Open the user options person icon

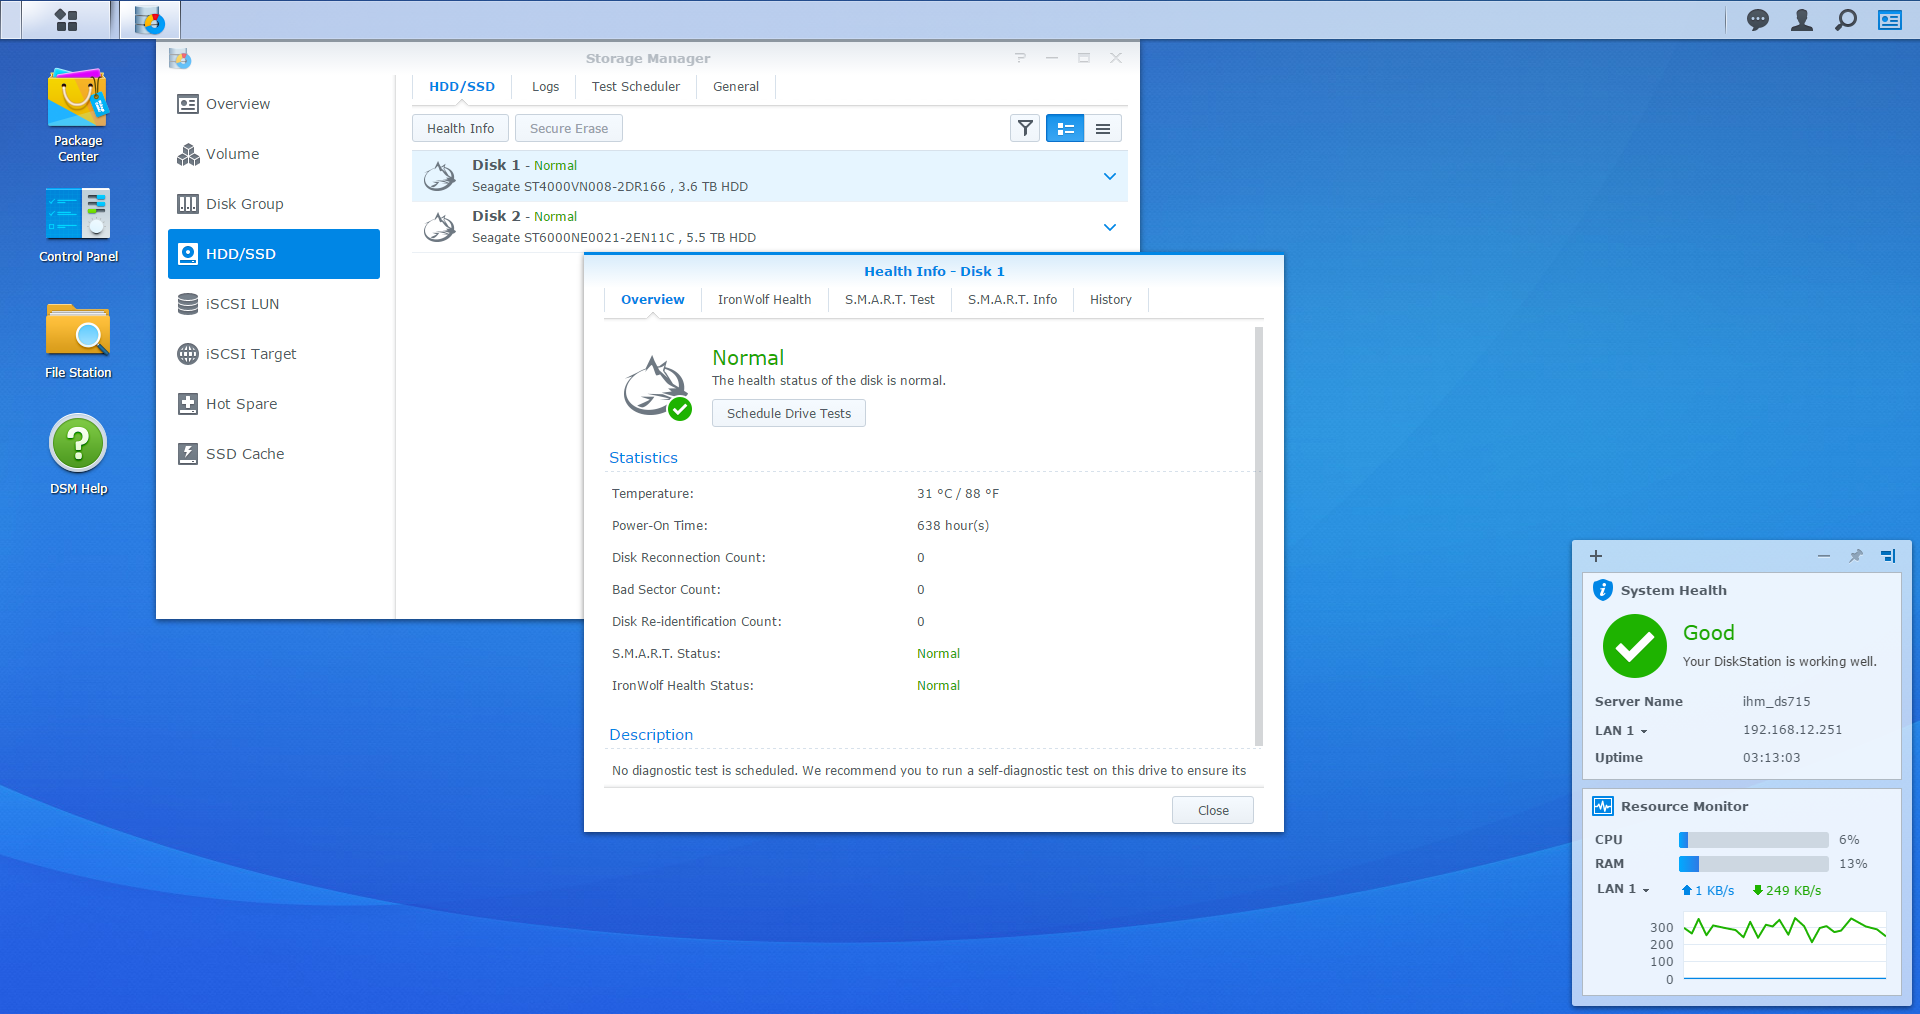click(x=1802, y=20)
